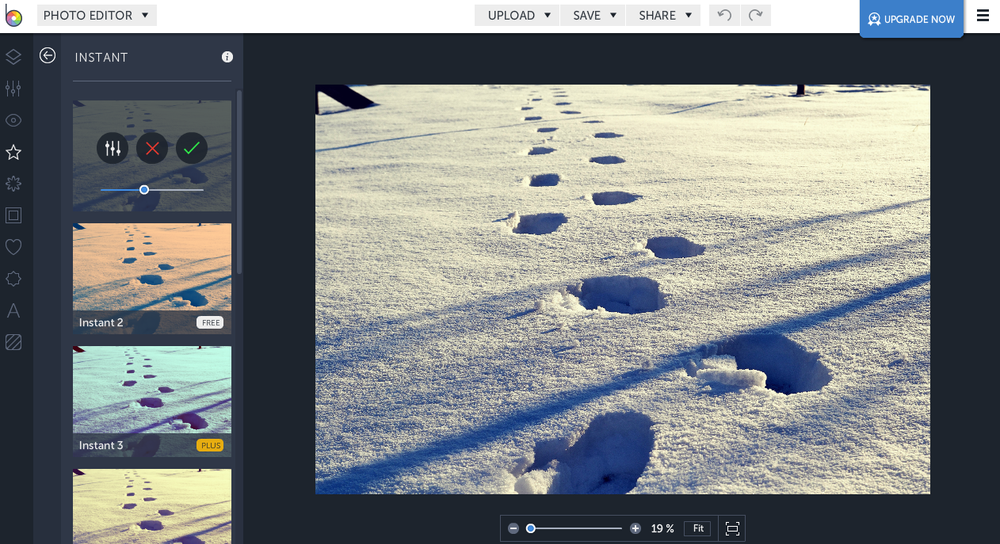
Task: Zoom in with the plus icon
Action: point(635,528)
